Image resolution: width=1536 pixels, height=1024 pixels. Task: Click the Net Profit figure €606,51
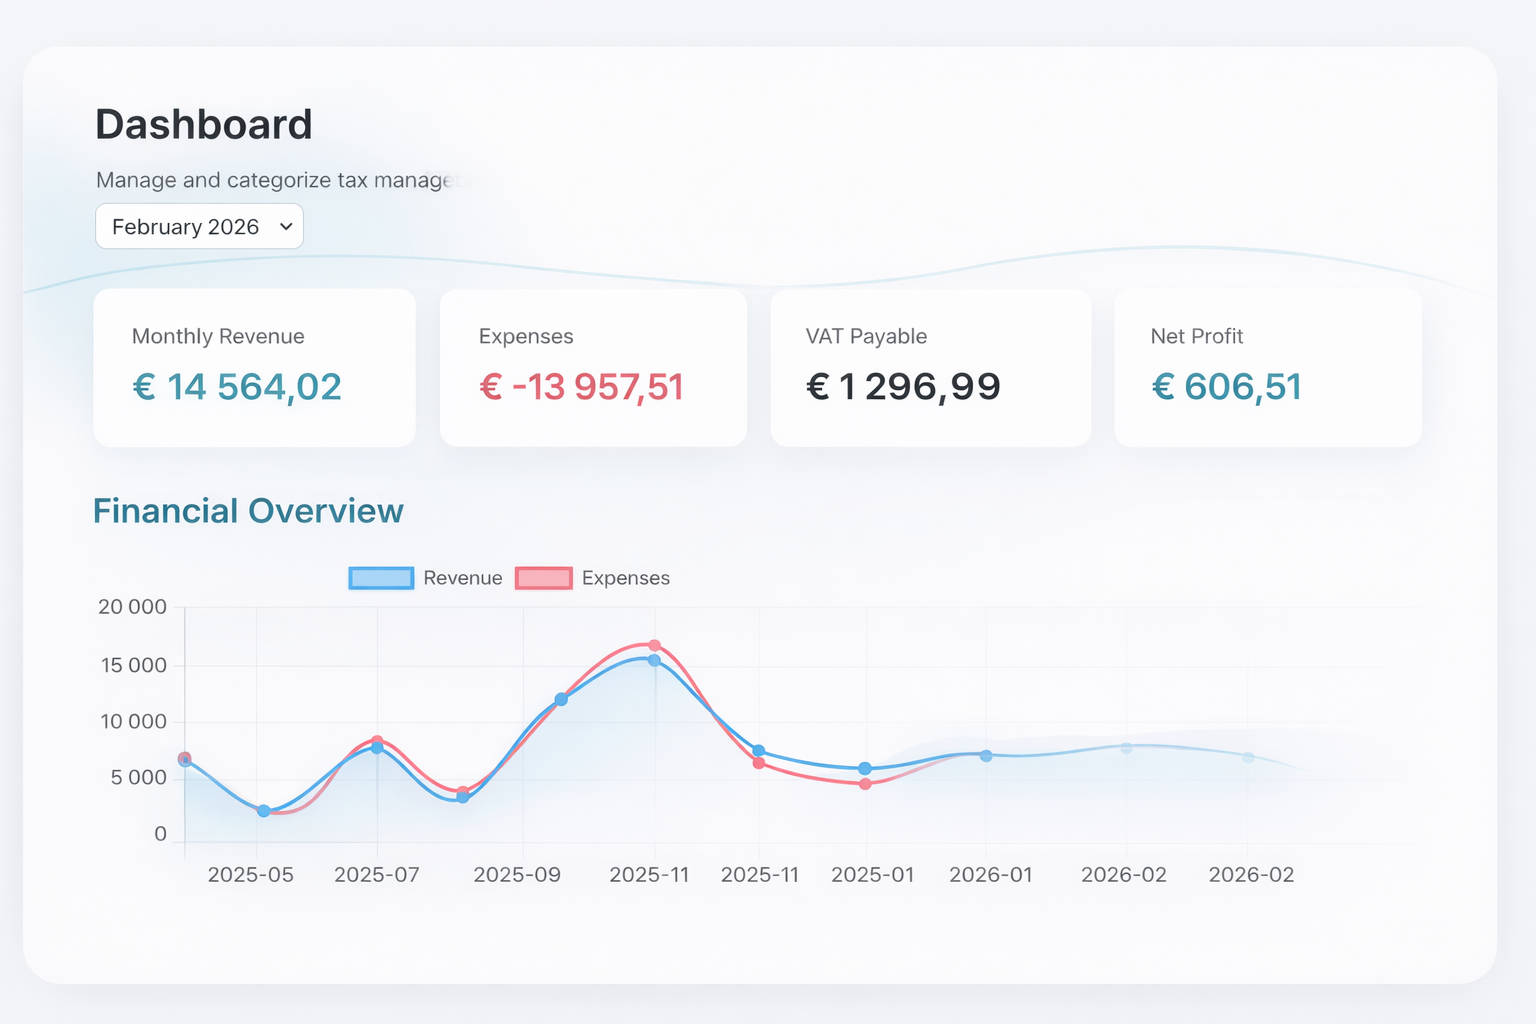point(1227,387)
